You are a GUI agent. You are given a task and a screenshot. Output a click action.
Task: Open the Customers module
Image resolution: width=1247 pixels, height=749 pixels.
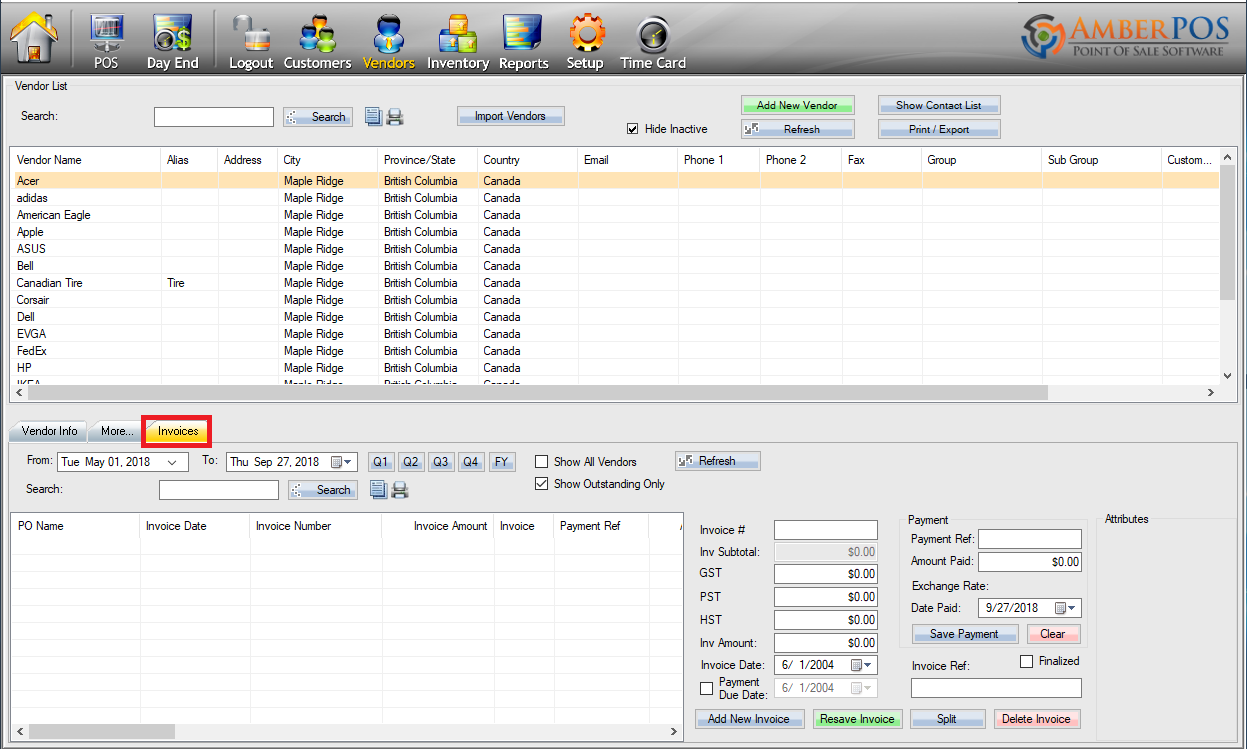pos(317,42)
